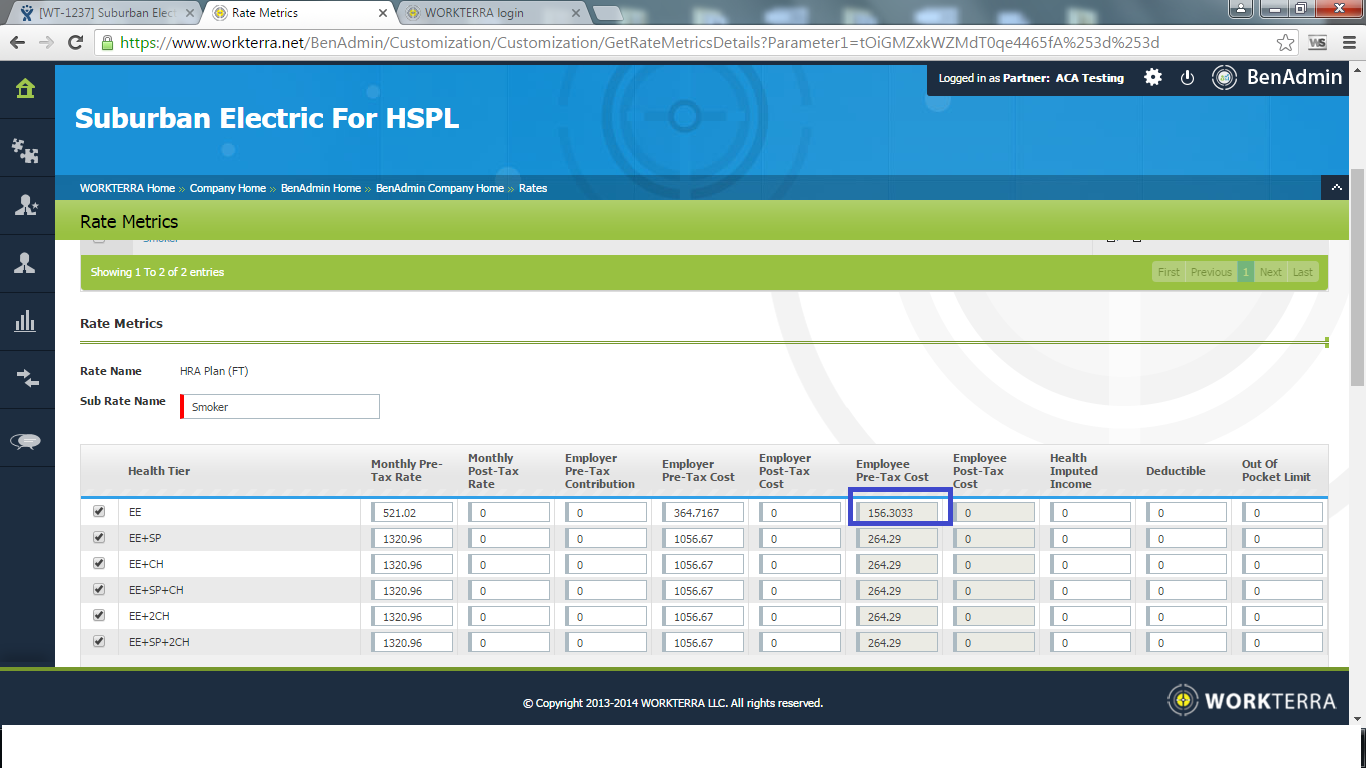Viewport: 1366px width, 768px height.
Task: Click the transfer arrows sidebar icon
Action: pos(25,378)
